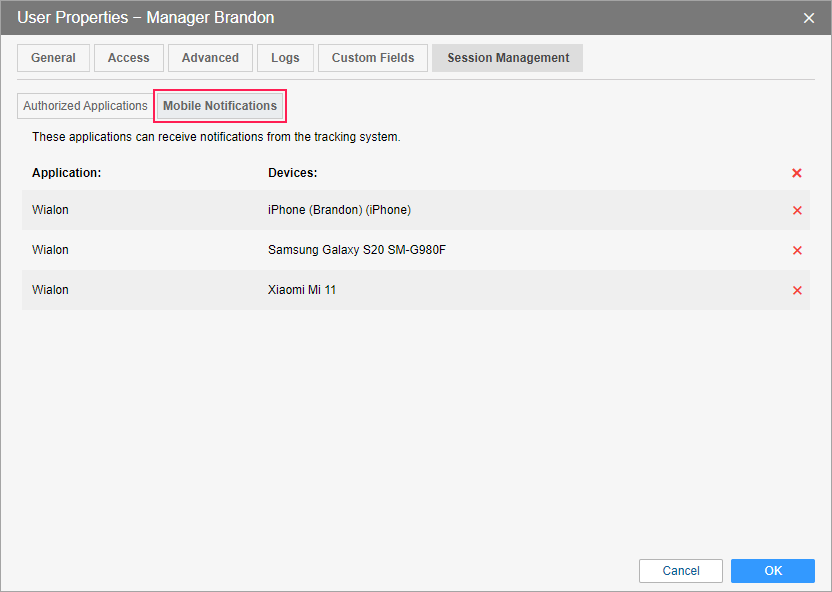Click the Session Management tab
This screenshot has height=592, width=832.
pos(508,58)
